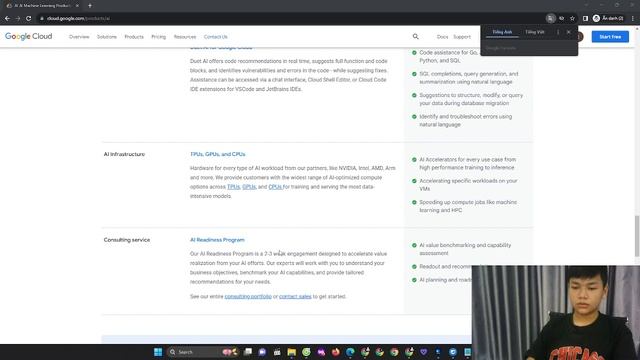Click the inline CPUs link in the paragraph
The width and height of the screenshot is (640, 360).
pos(275,187)
